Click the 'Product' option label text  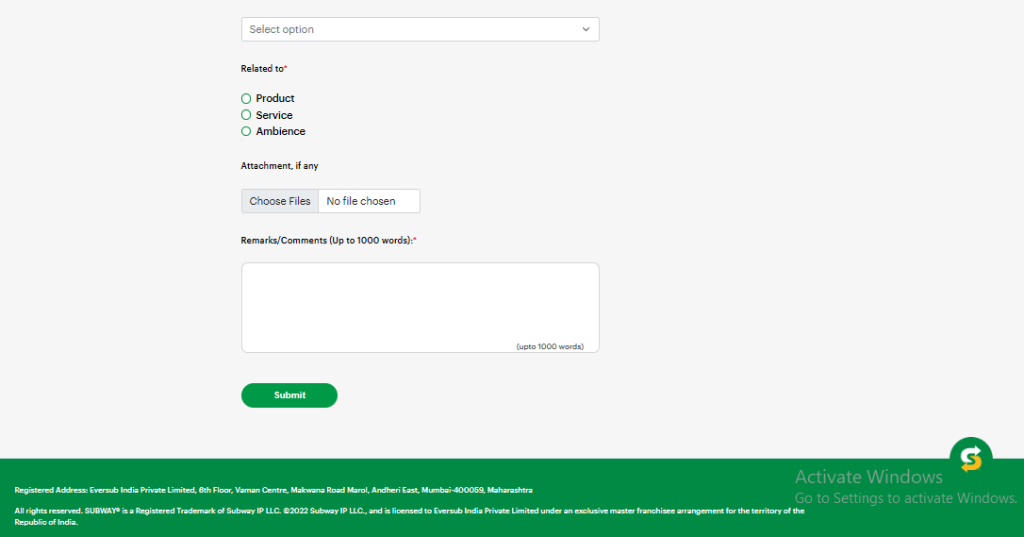[x=275, y=99]
